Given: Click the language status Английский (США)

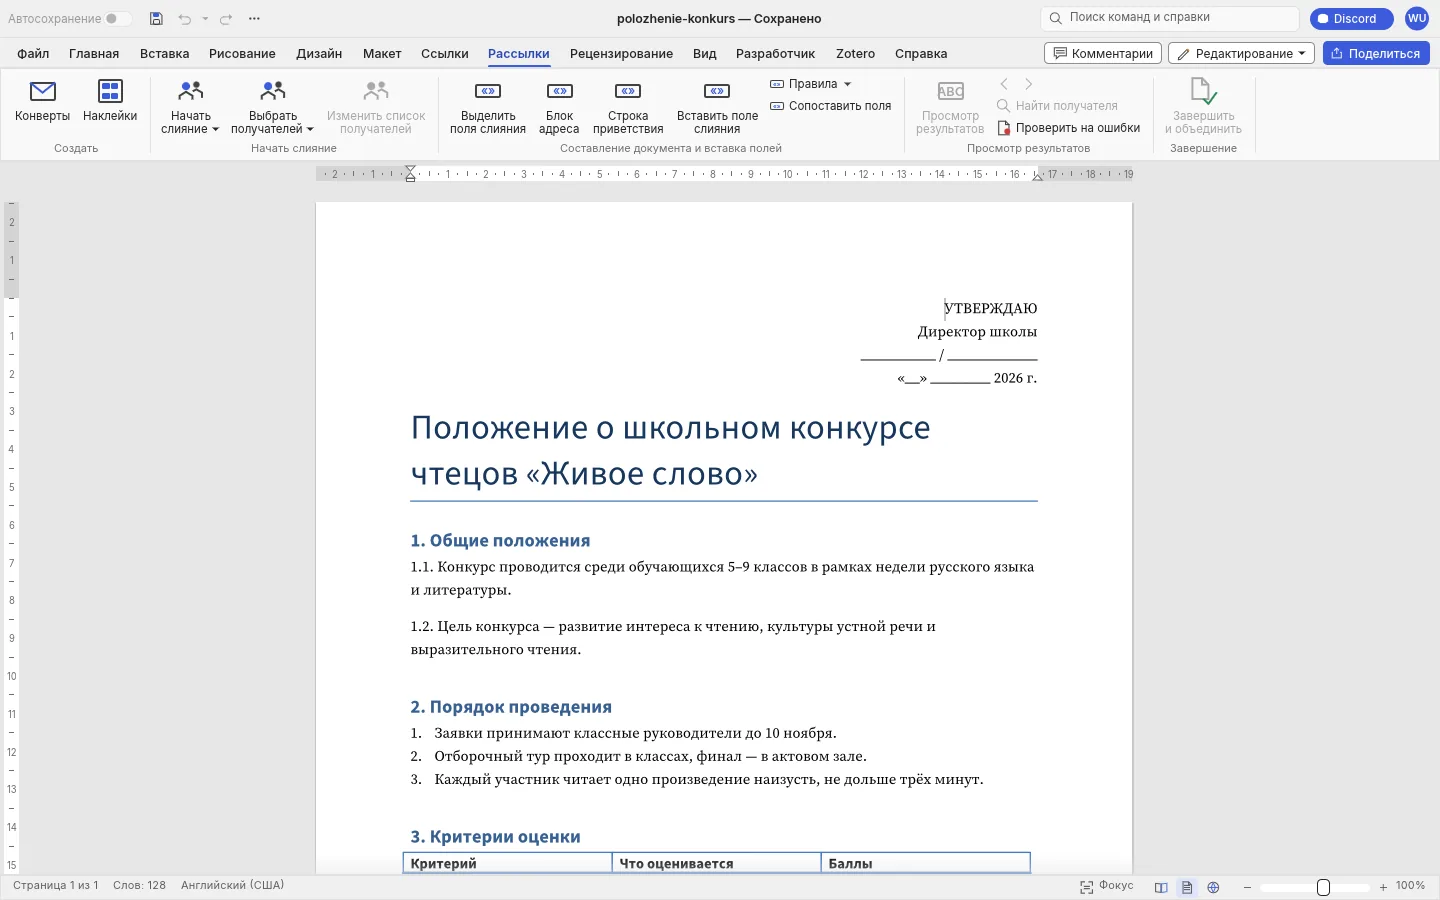Looking at the screenshot, I should (232, 886).
